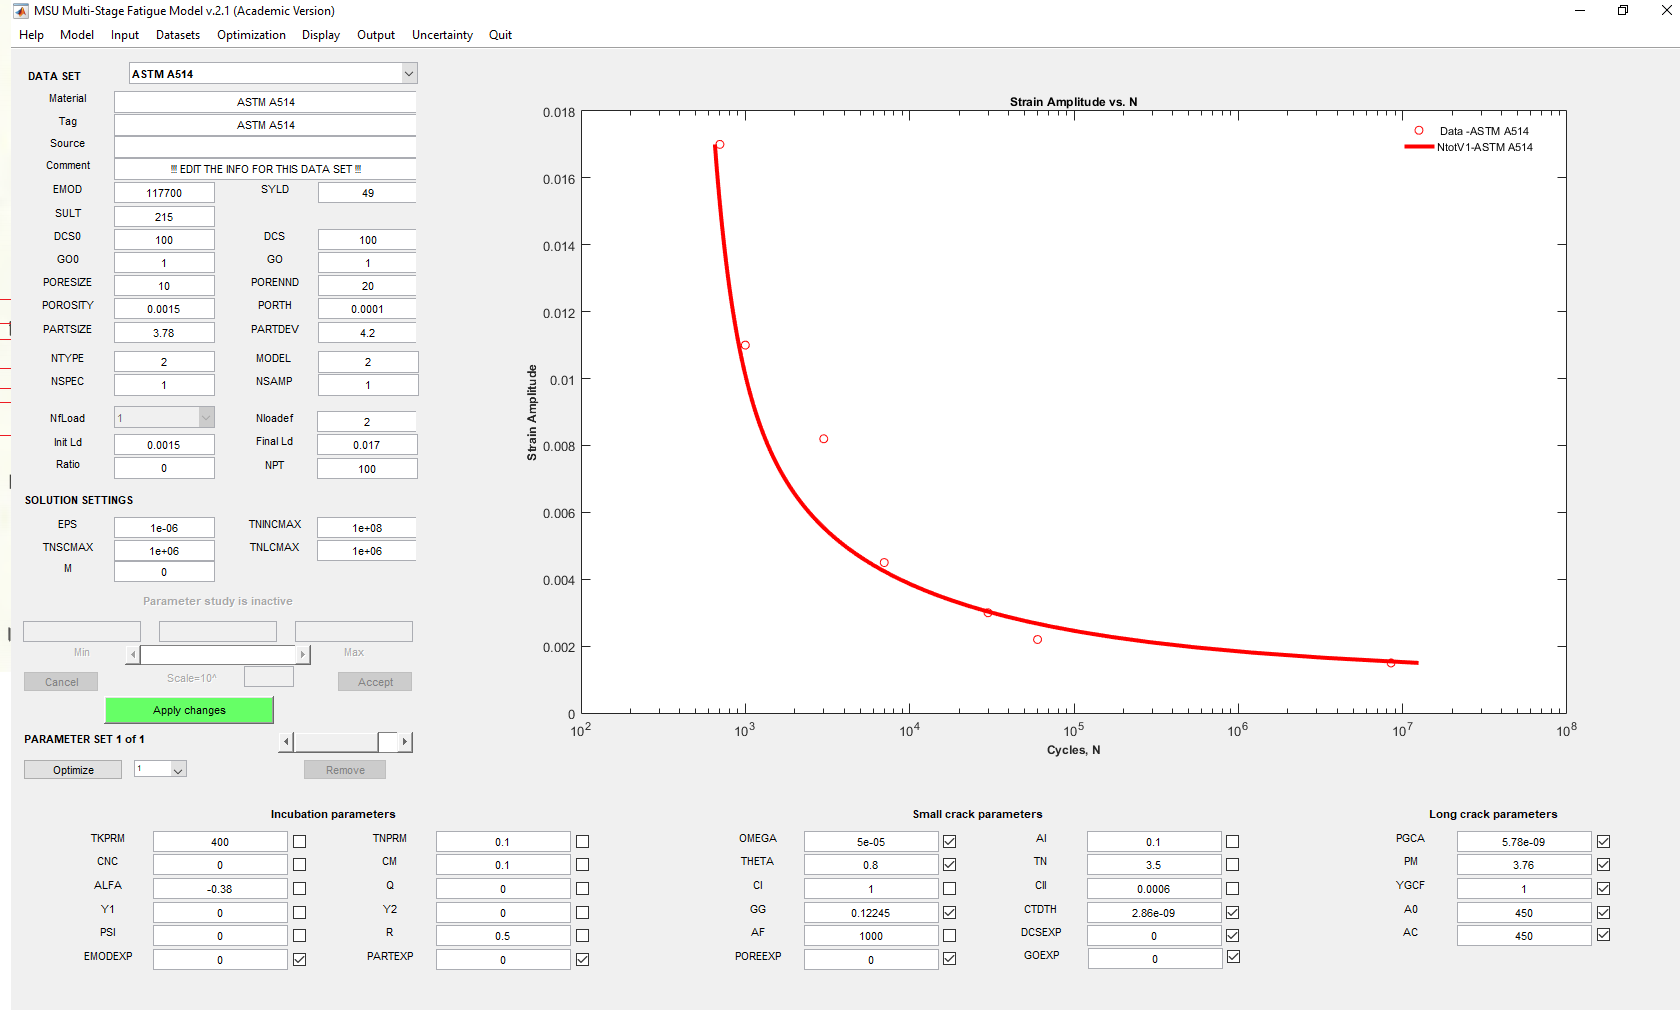Image resolution: width=1680 pixels, height=1010 pixels.
Task: Toggle the OMEGA parameter checkbox
Action: click(x=949, y=842)
